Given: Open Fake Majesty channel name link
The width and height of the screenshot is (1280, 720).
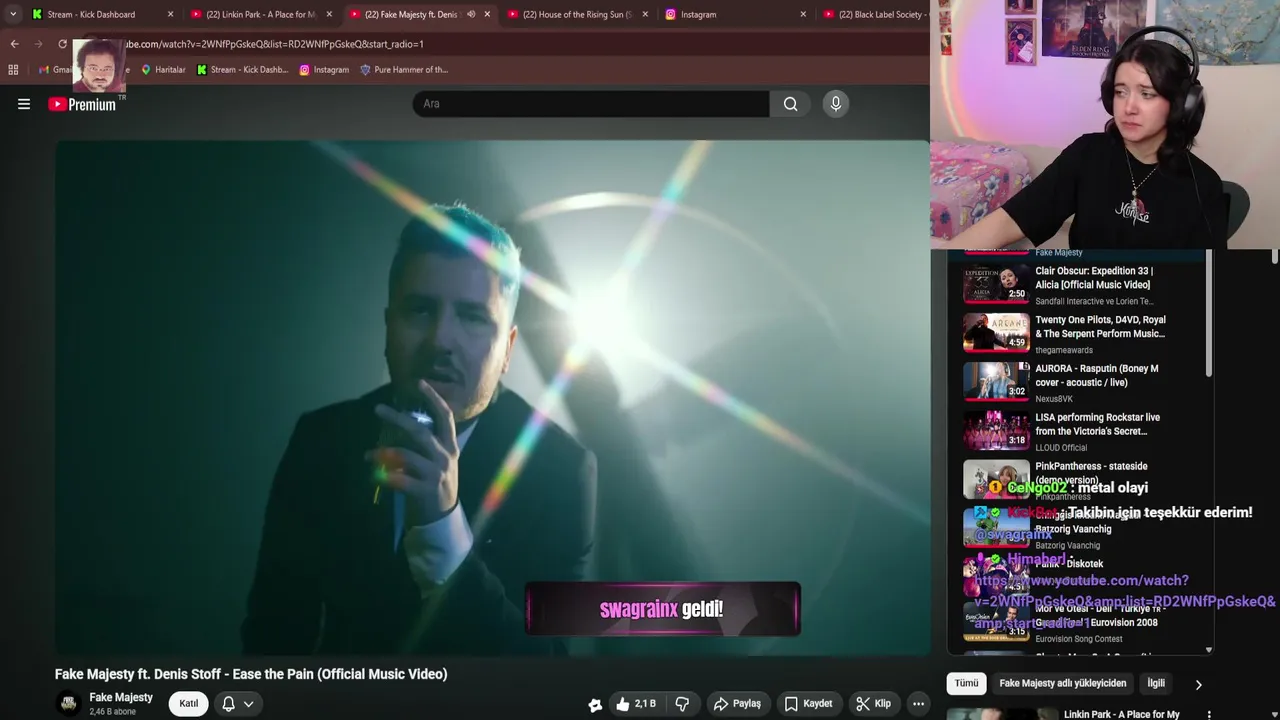Looking at the screenshot, I should click(121, 697).
